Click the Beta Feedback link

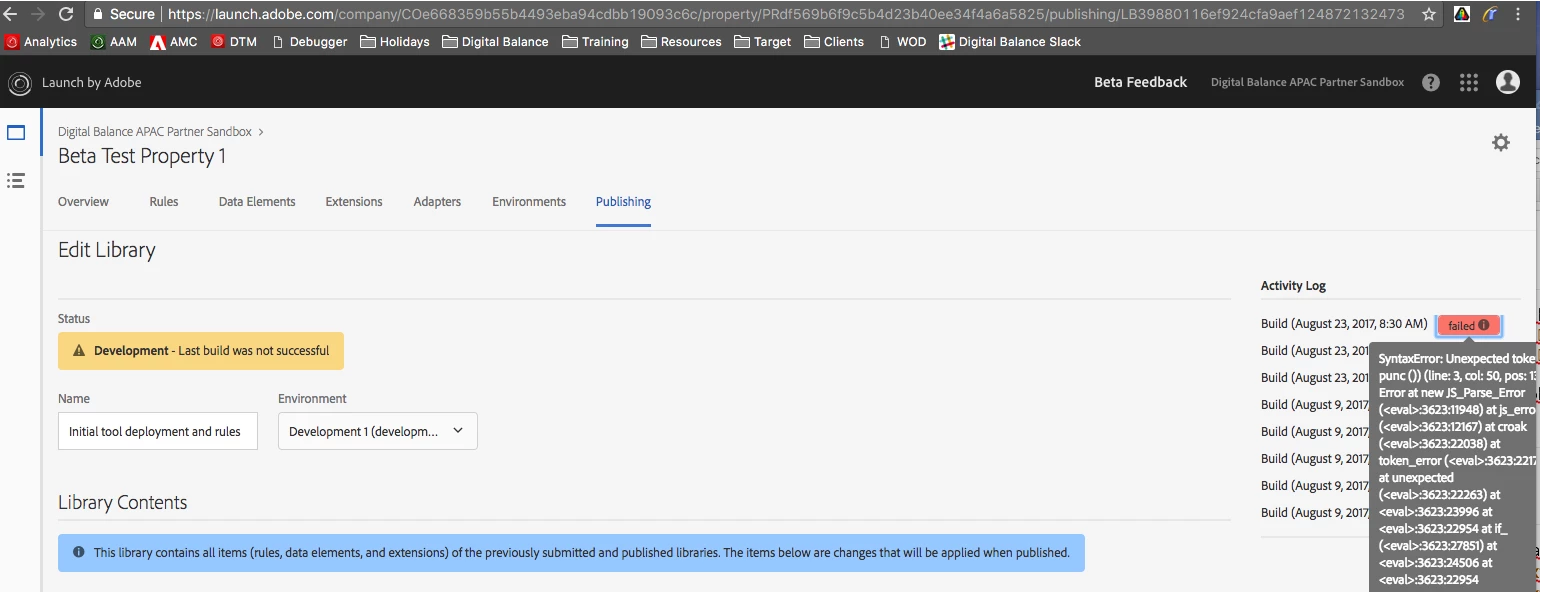pos(1140,82)
